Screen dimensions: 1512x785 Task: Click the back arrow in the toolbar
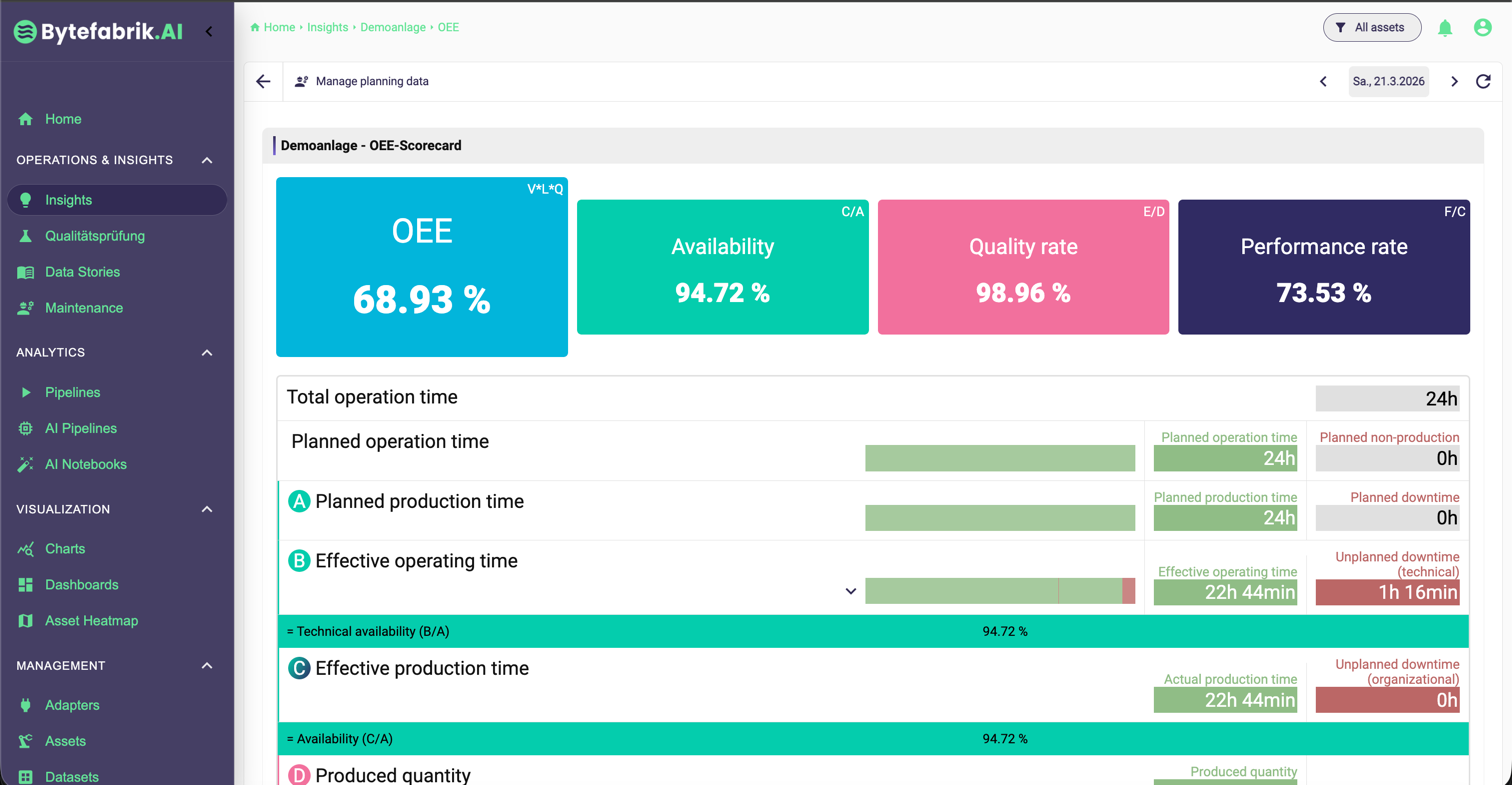(263, 81)
